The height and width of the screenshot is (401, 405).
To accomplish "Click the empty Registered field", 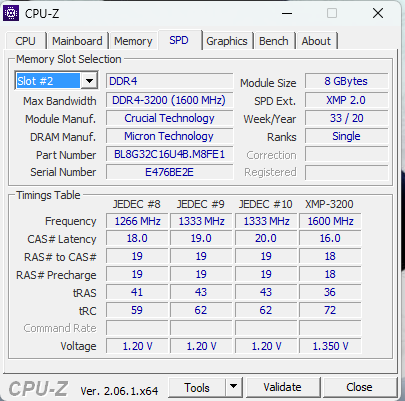I will tap(346, 172).
